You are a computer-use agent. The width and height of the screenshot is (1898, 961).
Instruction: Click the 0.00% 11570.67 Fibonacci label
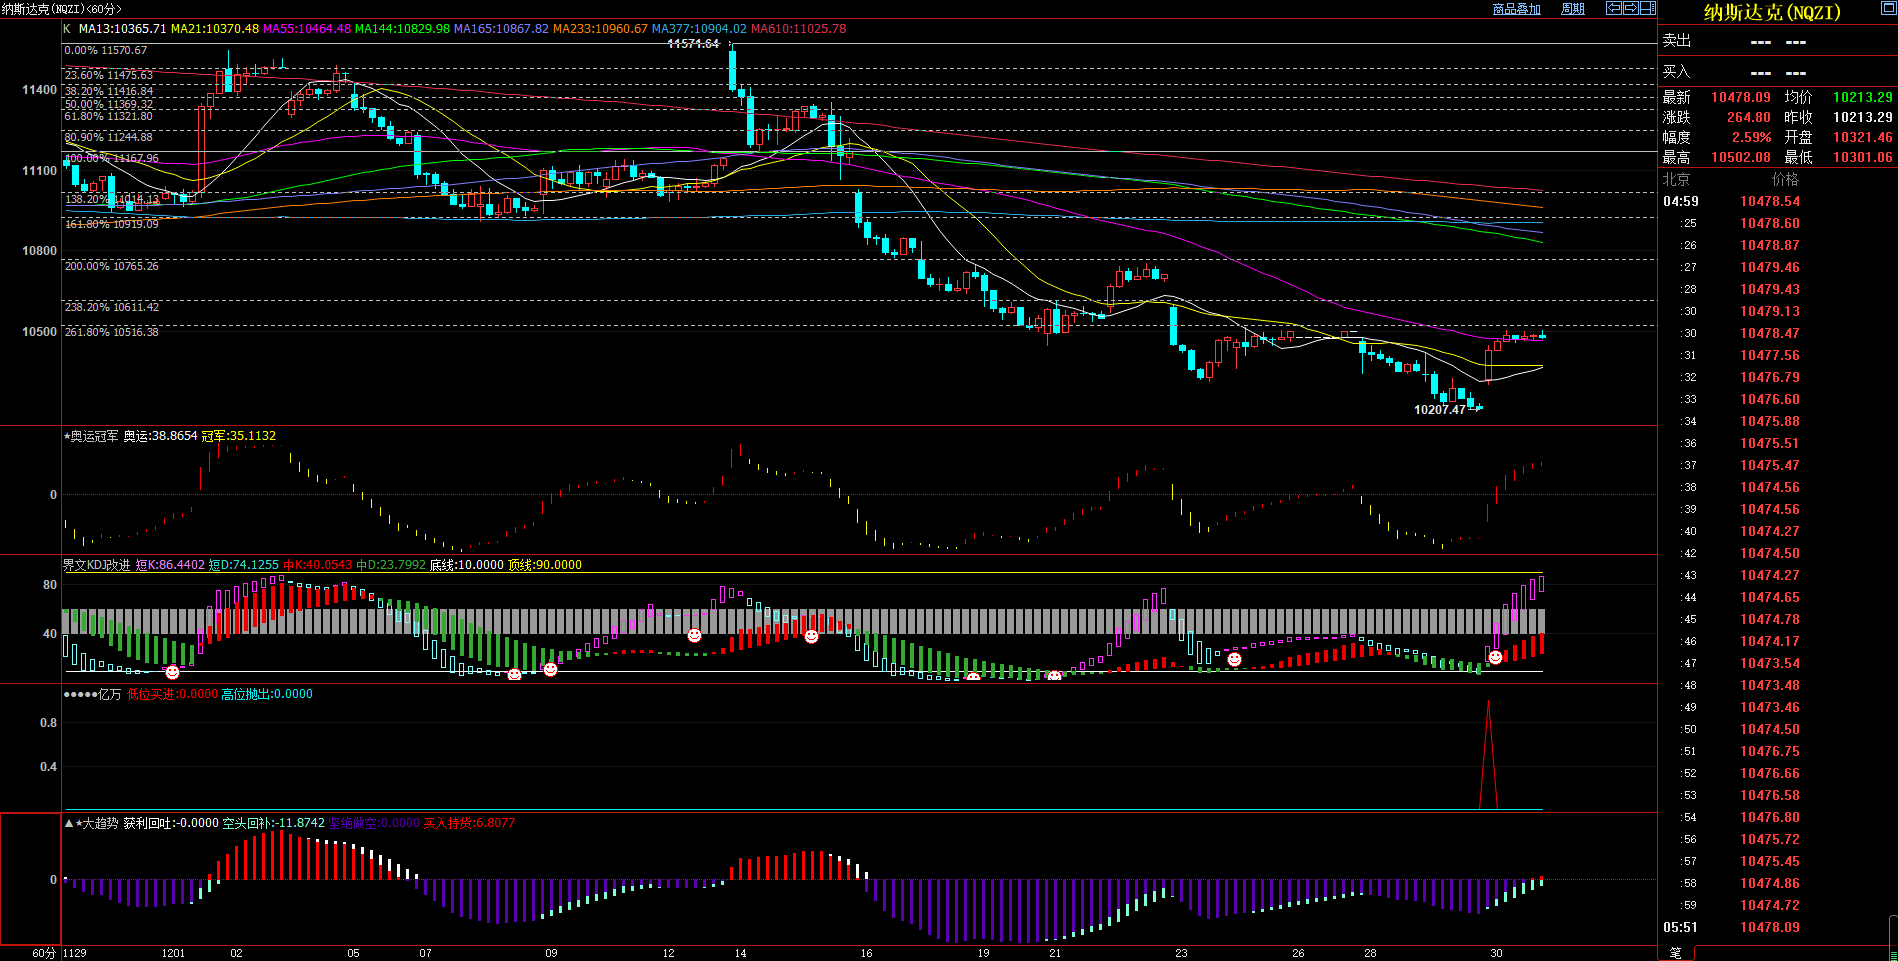pyautogui.click(x=106, y=50)
